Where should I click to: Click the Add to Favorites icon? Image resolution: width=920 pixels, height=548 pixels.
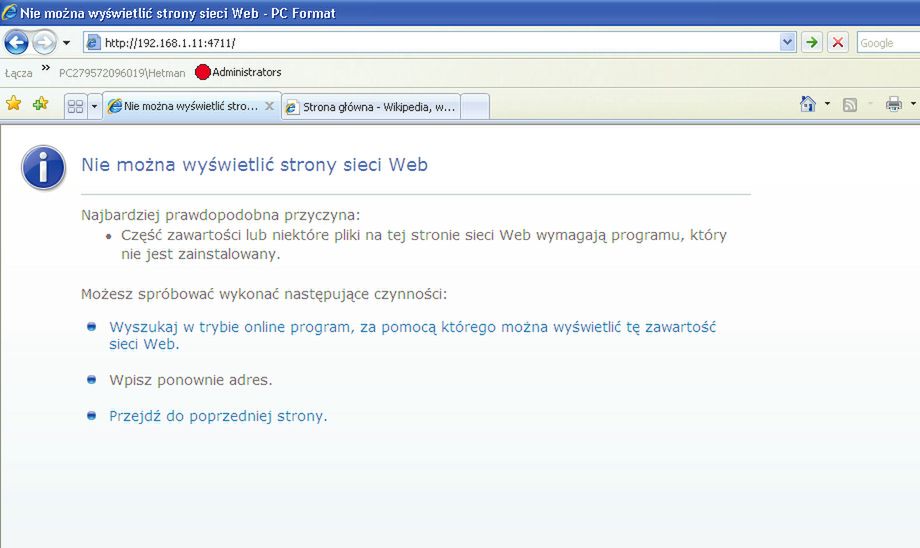[40, 104]
